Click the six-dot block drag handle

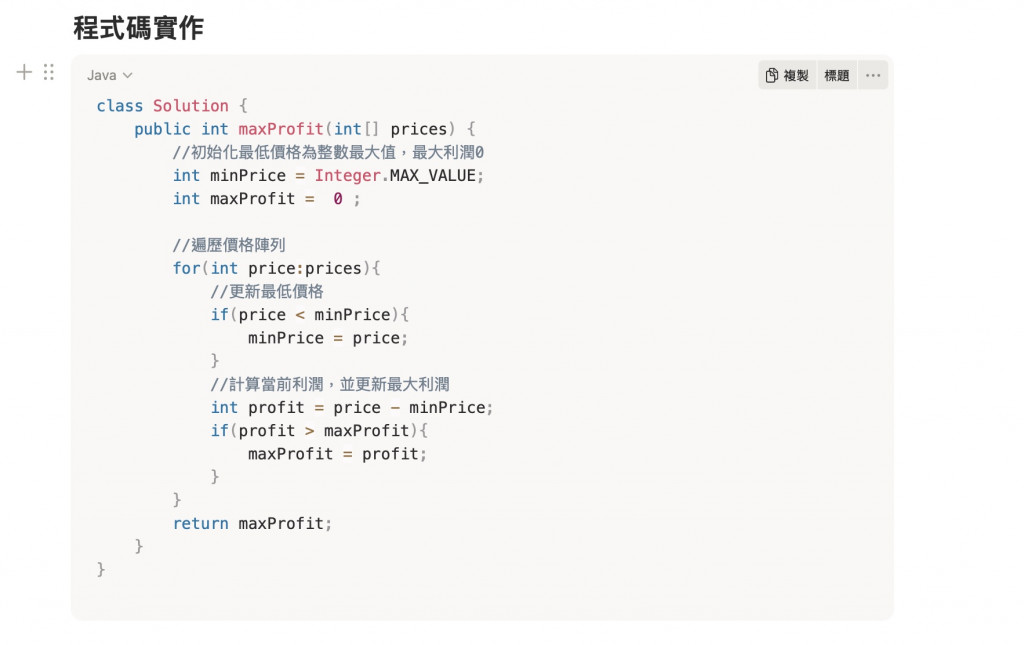pos(49,72)
